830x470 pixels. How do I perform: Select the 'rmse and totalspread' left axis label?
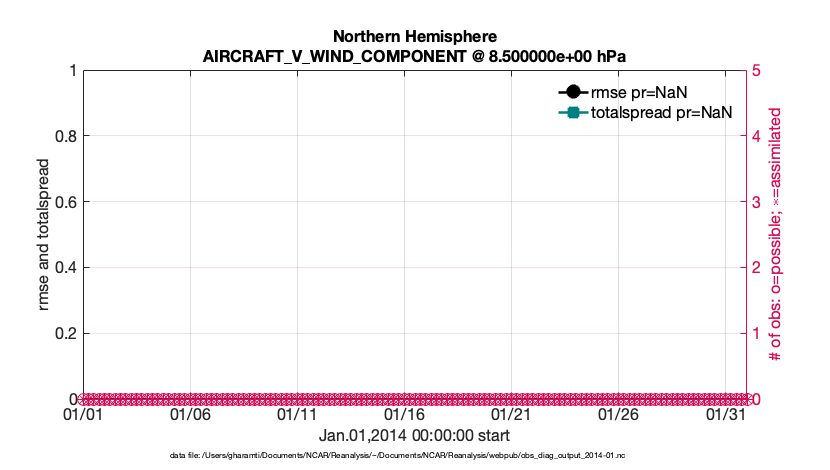pyautogui.click(x=43, y=235)
